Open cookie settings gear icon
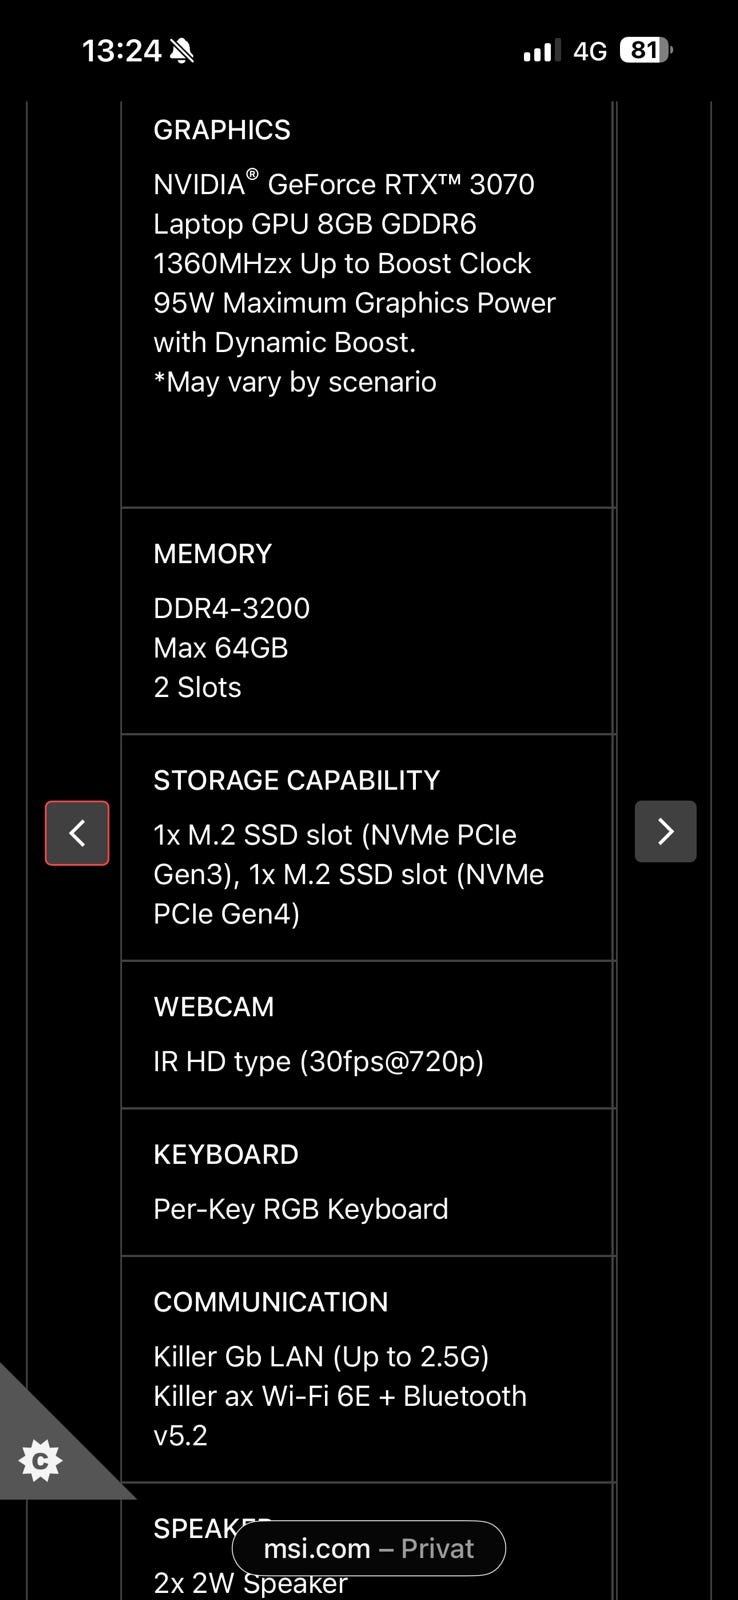The width and height of the screenshot is (738, 1600). click(41, 1461)
